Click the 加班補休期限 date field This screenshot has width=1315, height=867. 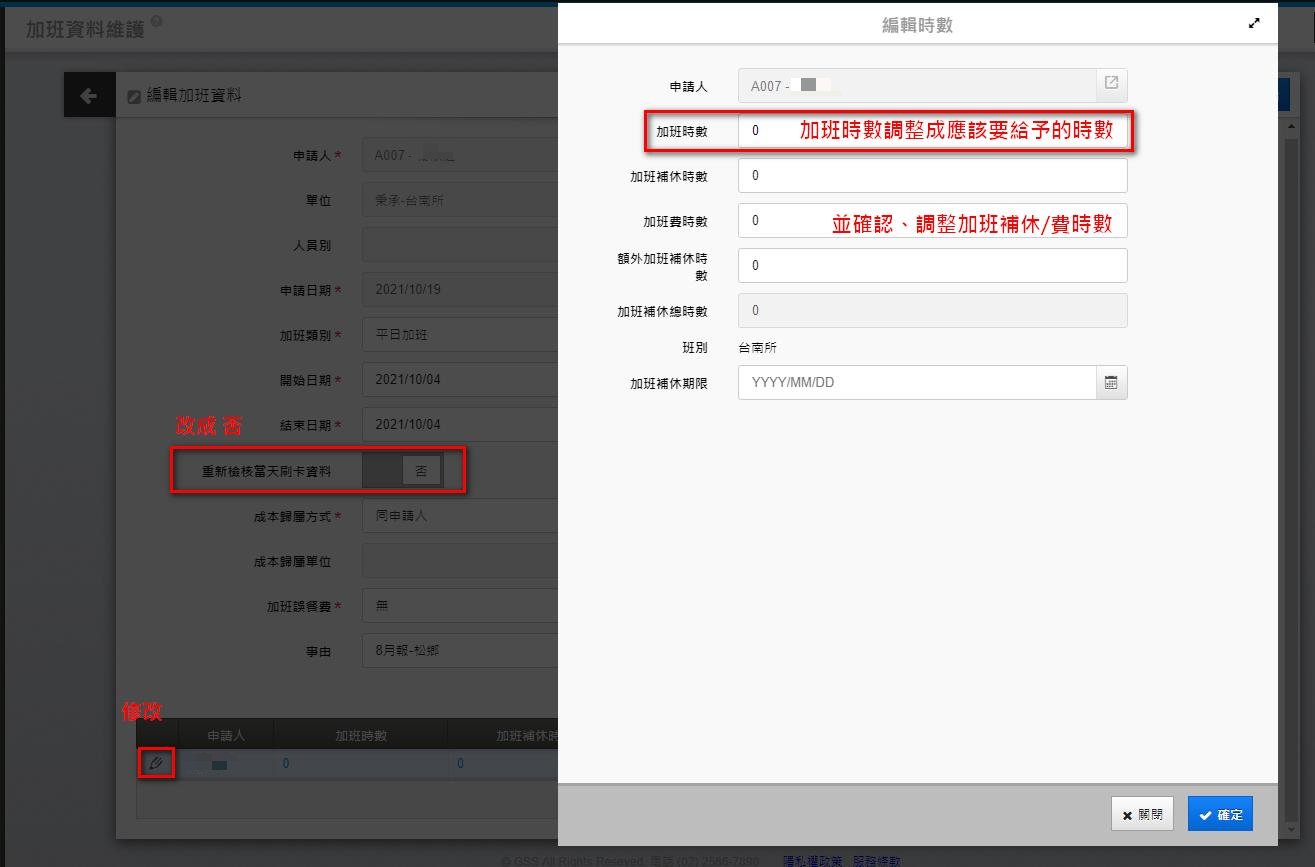point(917,383)
